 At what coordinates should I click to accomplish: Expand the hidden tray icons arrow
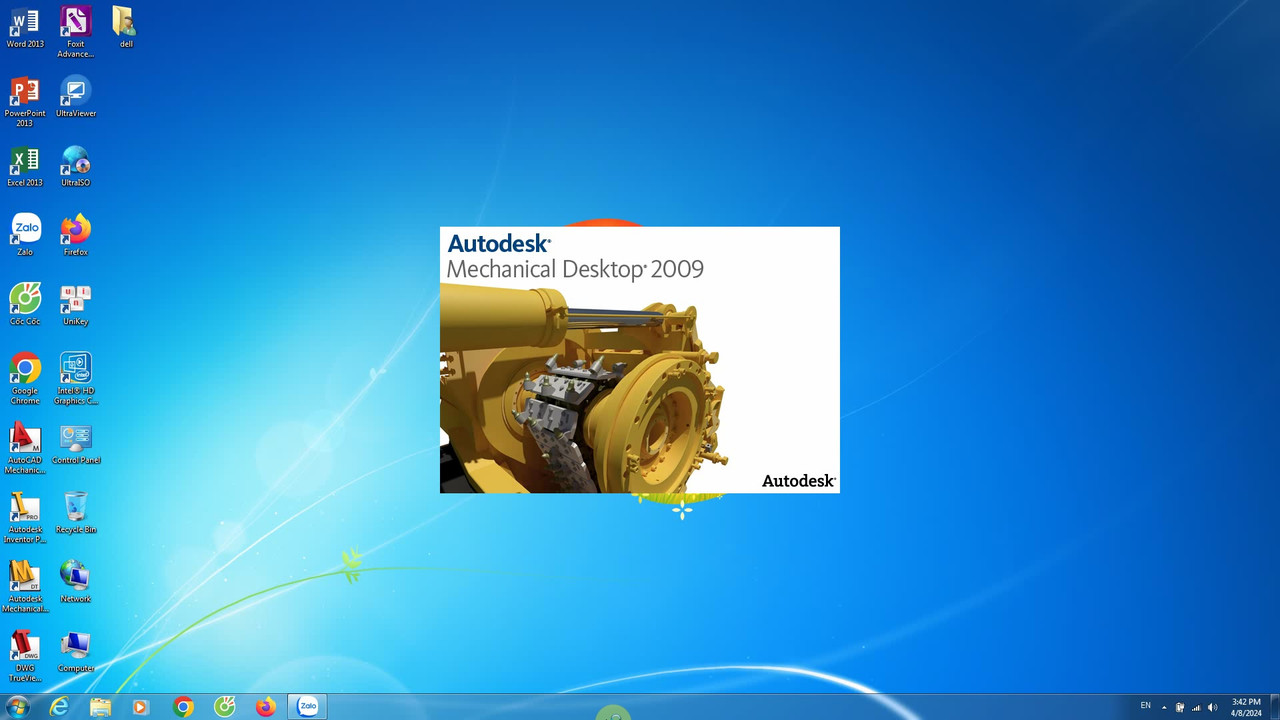pos(1164,707)
